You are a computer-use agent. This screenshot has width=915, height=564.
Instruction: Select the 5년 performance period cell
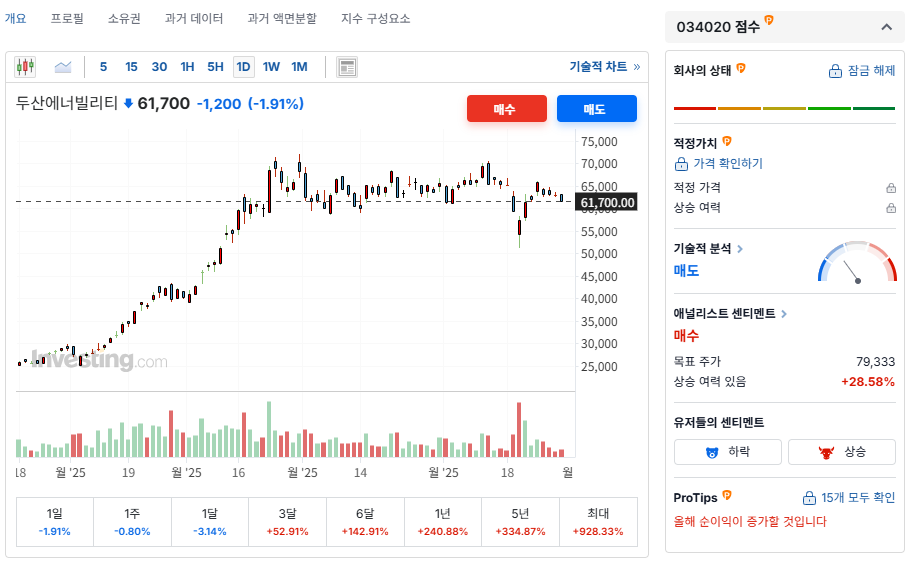[x=521, y=522]
